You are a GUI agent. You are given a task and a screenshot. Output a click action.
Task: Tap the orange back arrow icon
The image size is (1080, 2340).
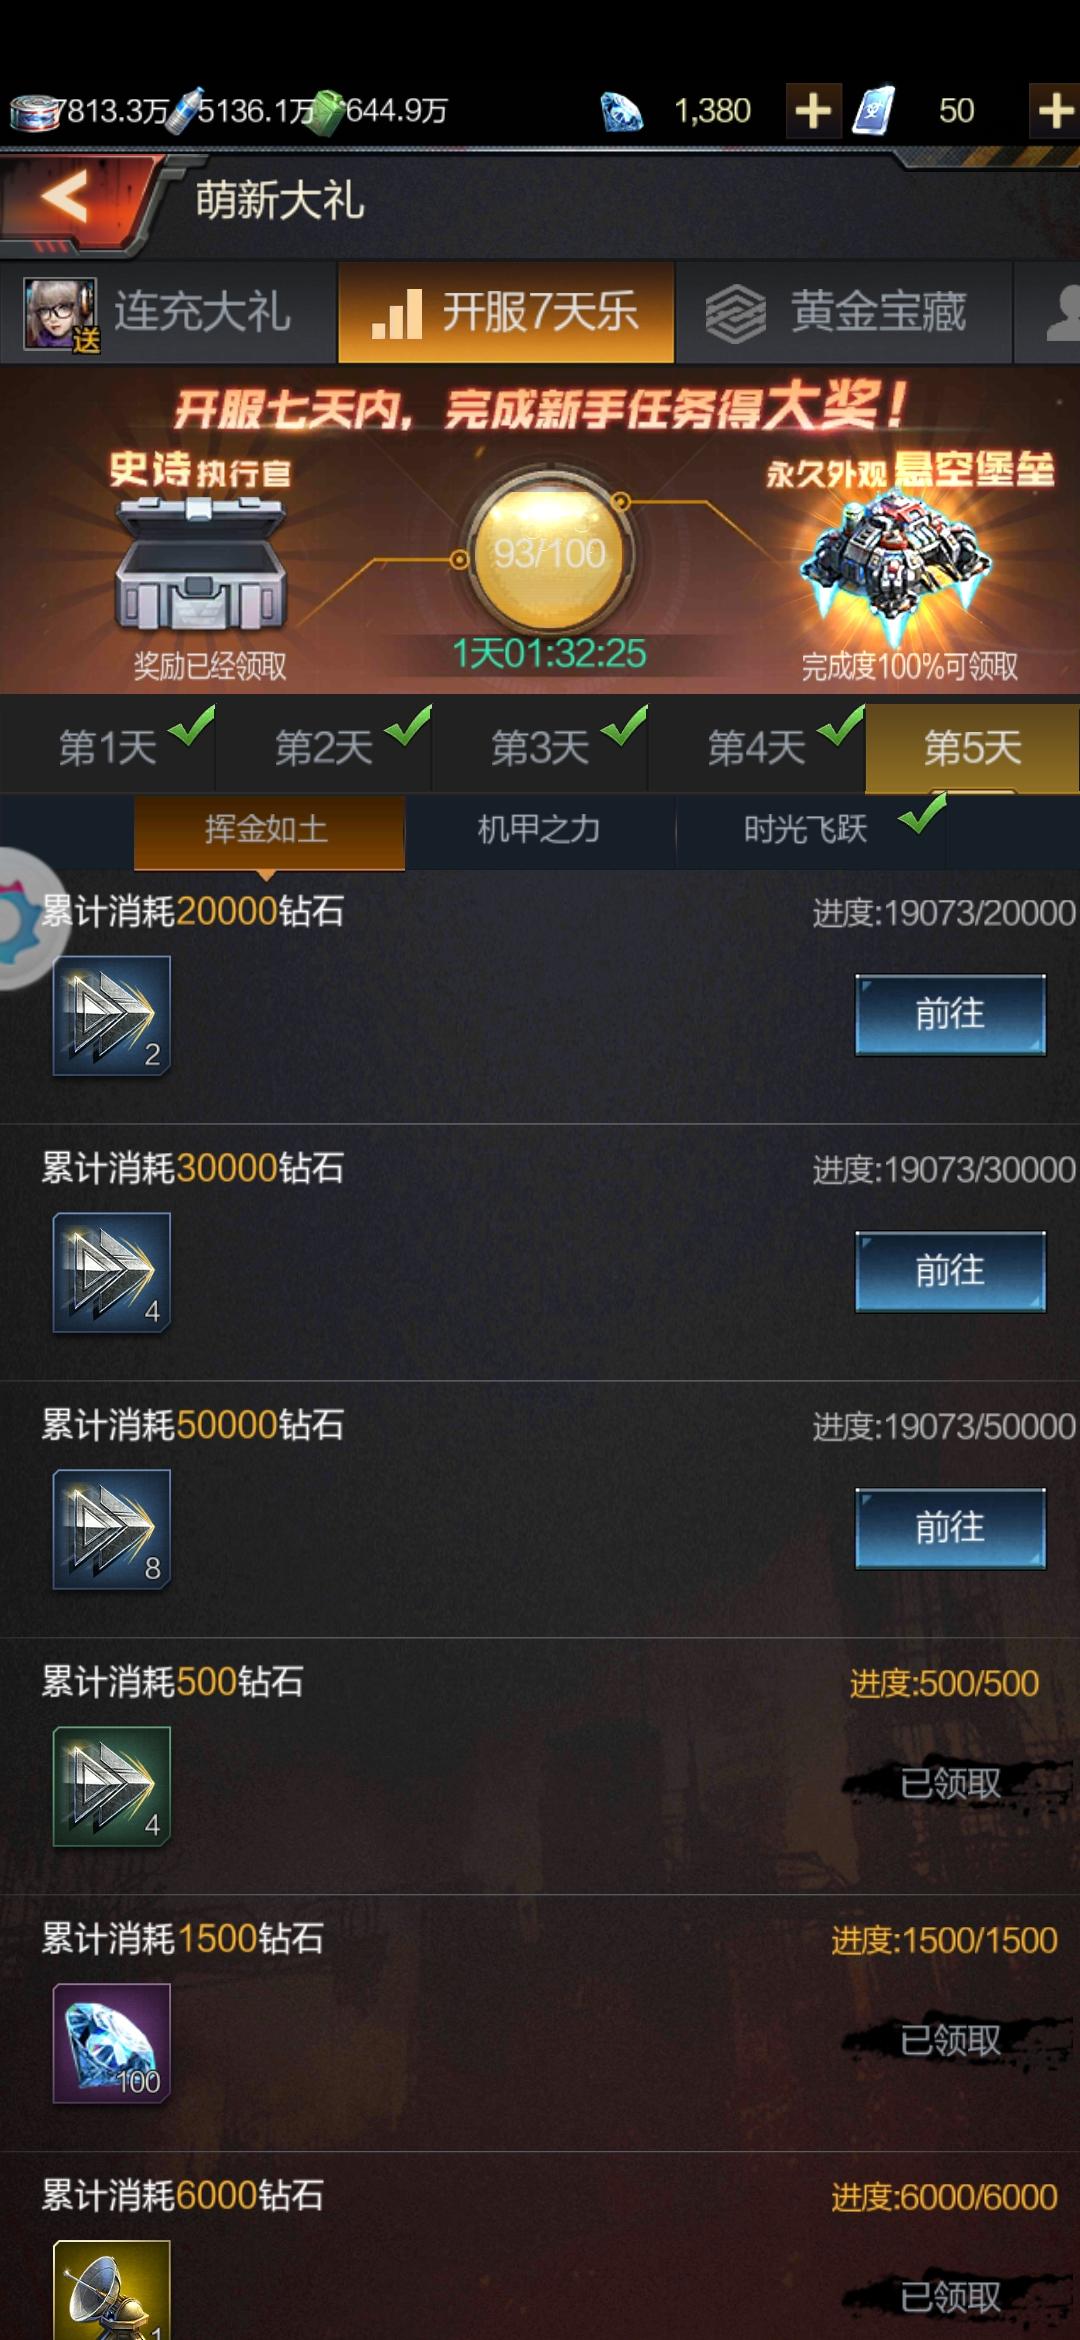[x=65, y=196]
